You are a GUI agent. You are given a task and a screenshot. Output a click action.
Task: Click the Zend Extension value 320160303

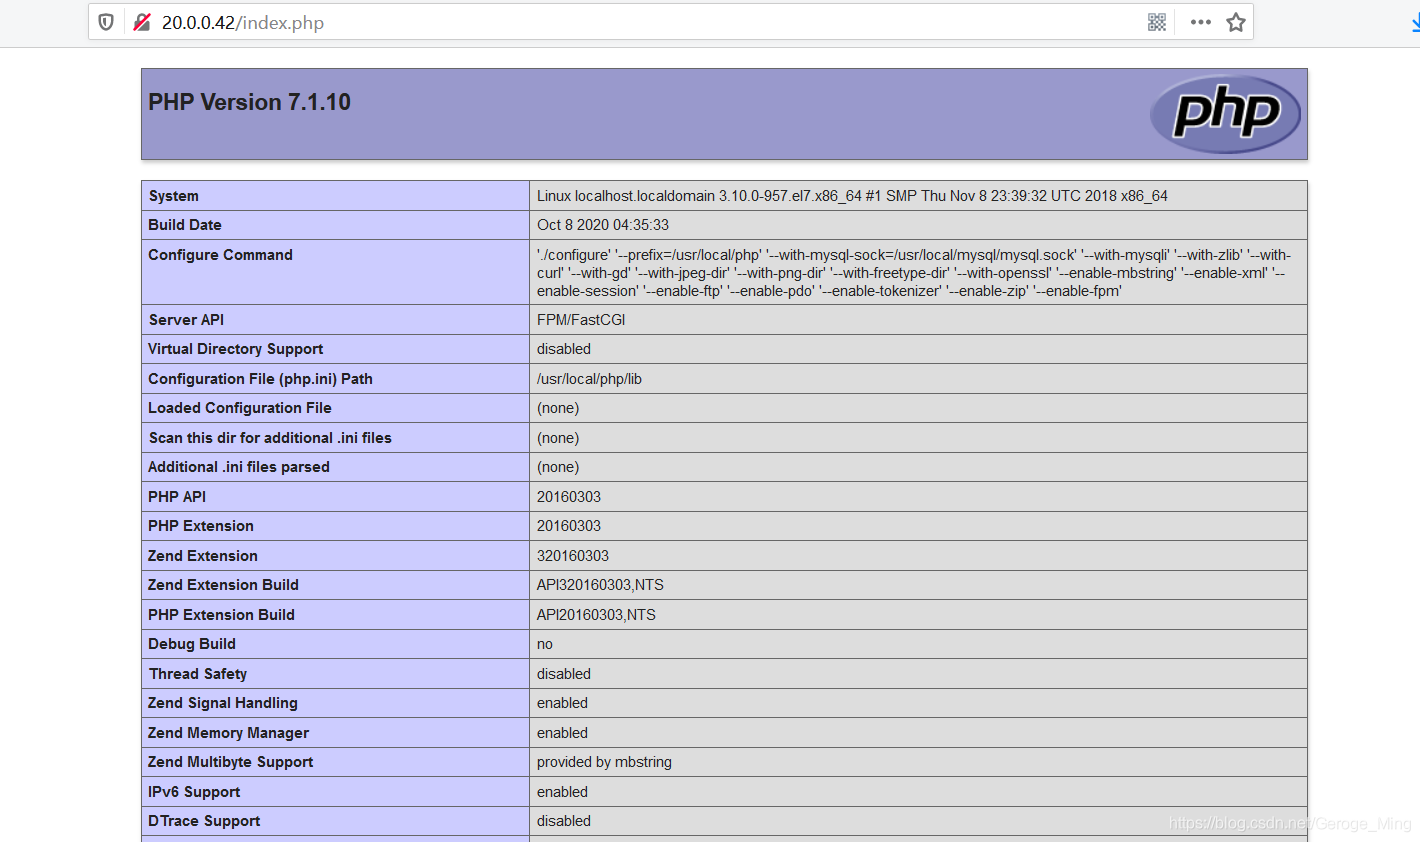[573, 556]
